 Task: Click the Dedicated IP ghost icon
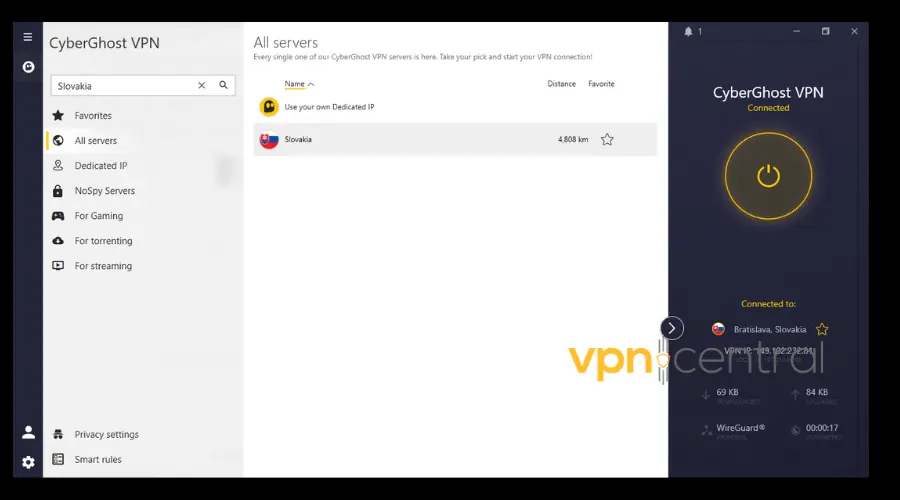pos(269,107)
